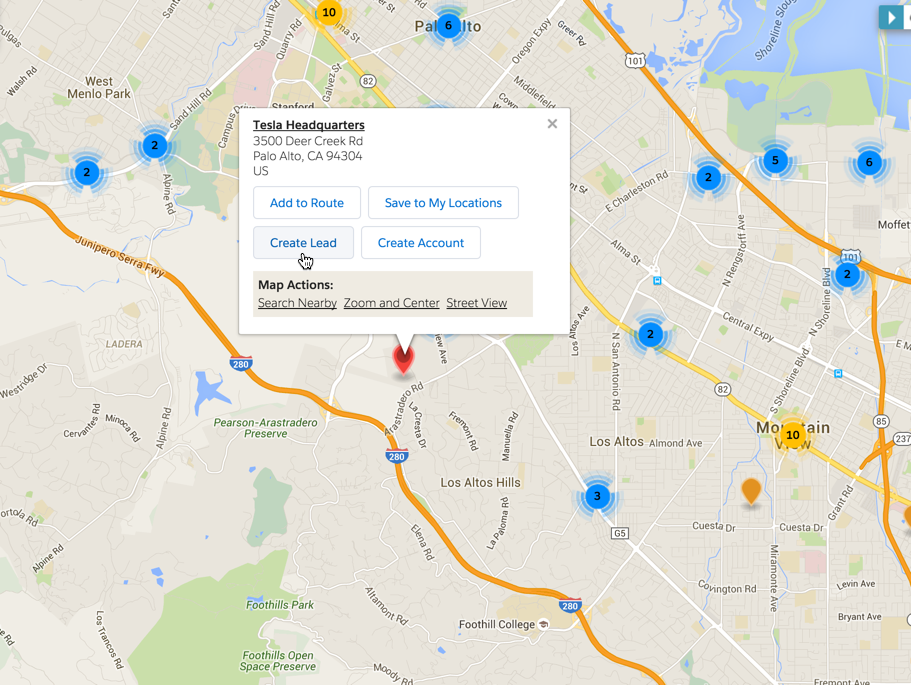This screenshot has width=911, height=685.
Task: Choose the Zoom and Center action
Action: pyautogui.click(x=392, y=303)
